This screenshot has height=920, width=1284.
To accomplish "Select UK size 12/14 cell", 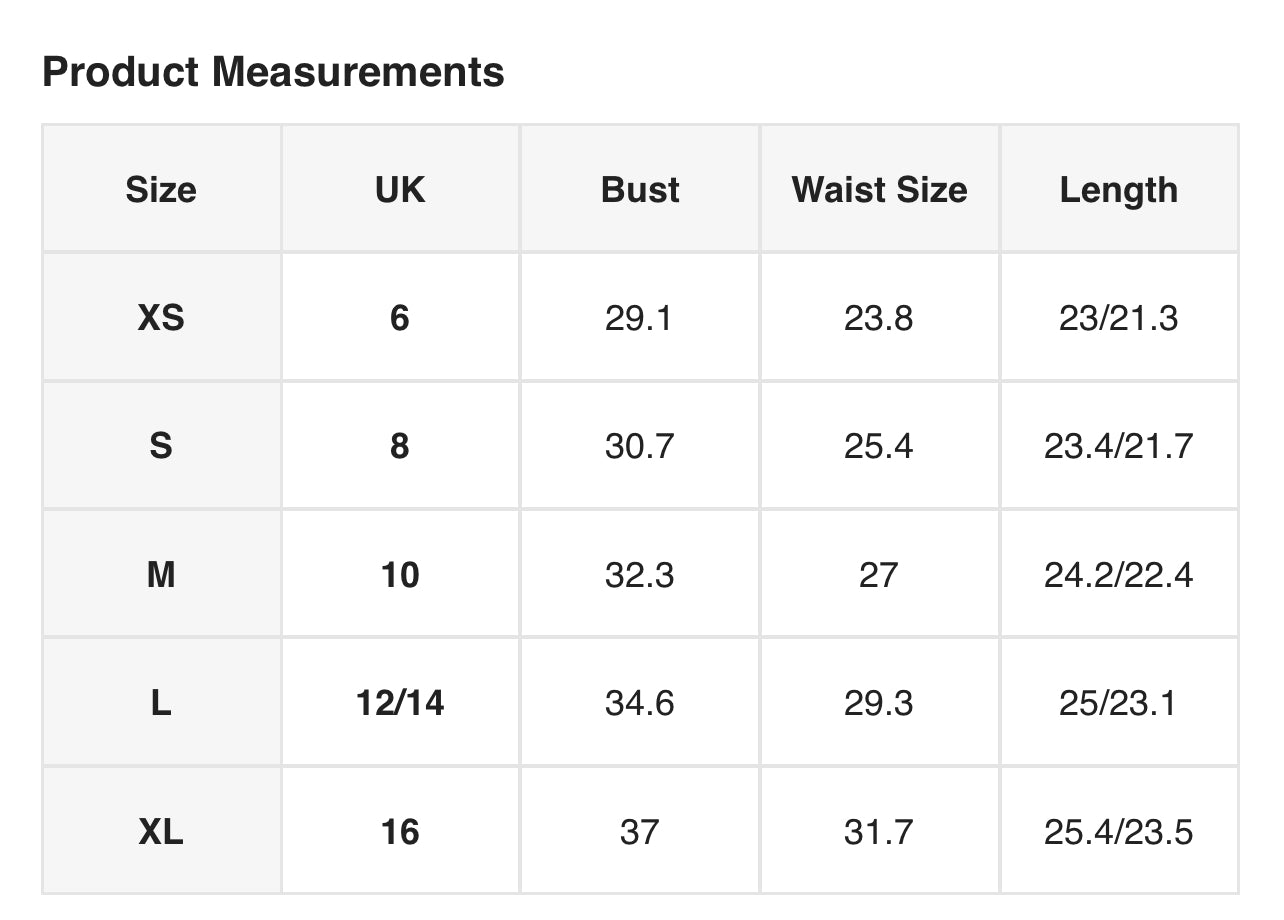I will coord(400,703).
